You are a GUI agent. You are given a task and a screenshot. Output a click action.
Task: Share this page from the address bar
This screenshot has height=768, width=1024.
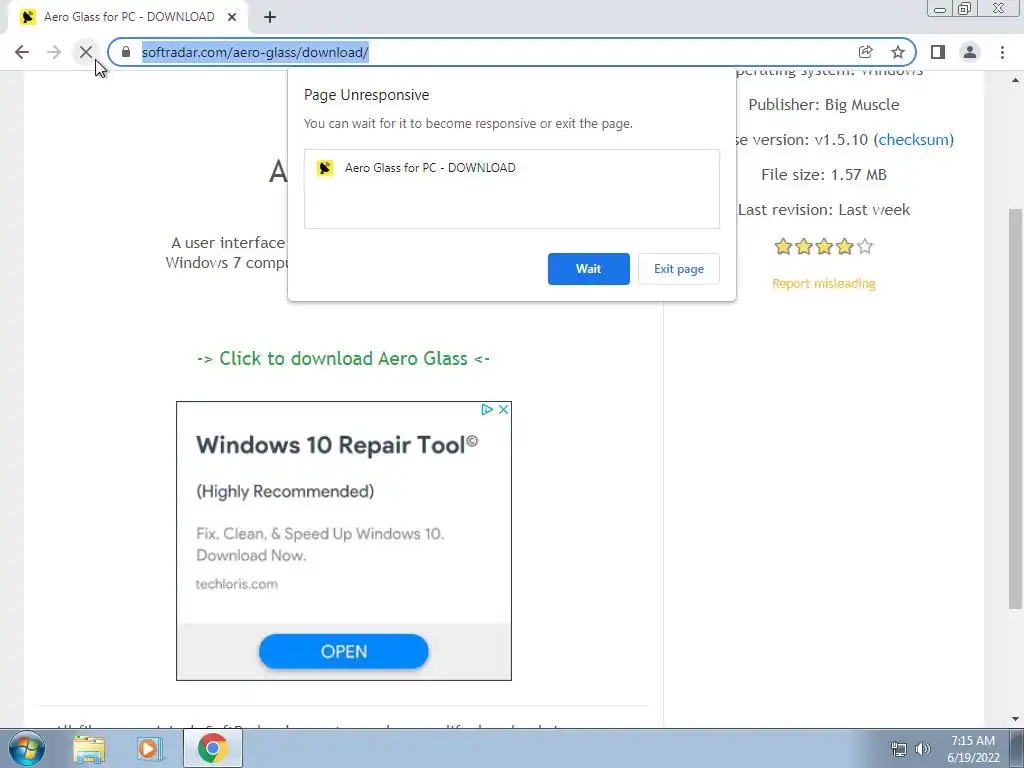click(865, 52)
